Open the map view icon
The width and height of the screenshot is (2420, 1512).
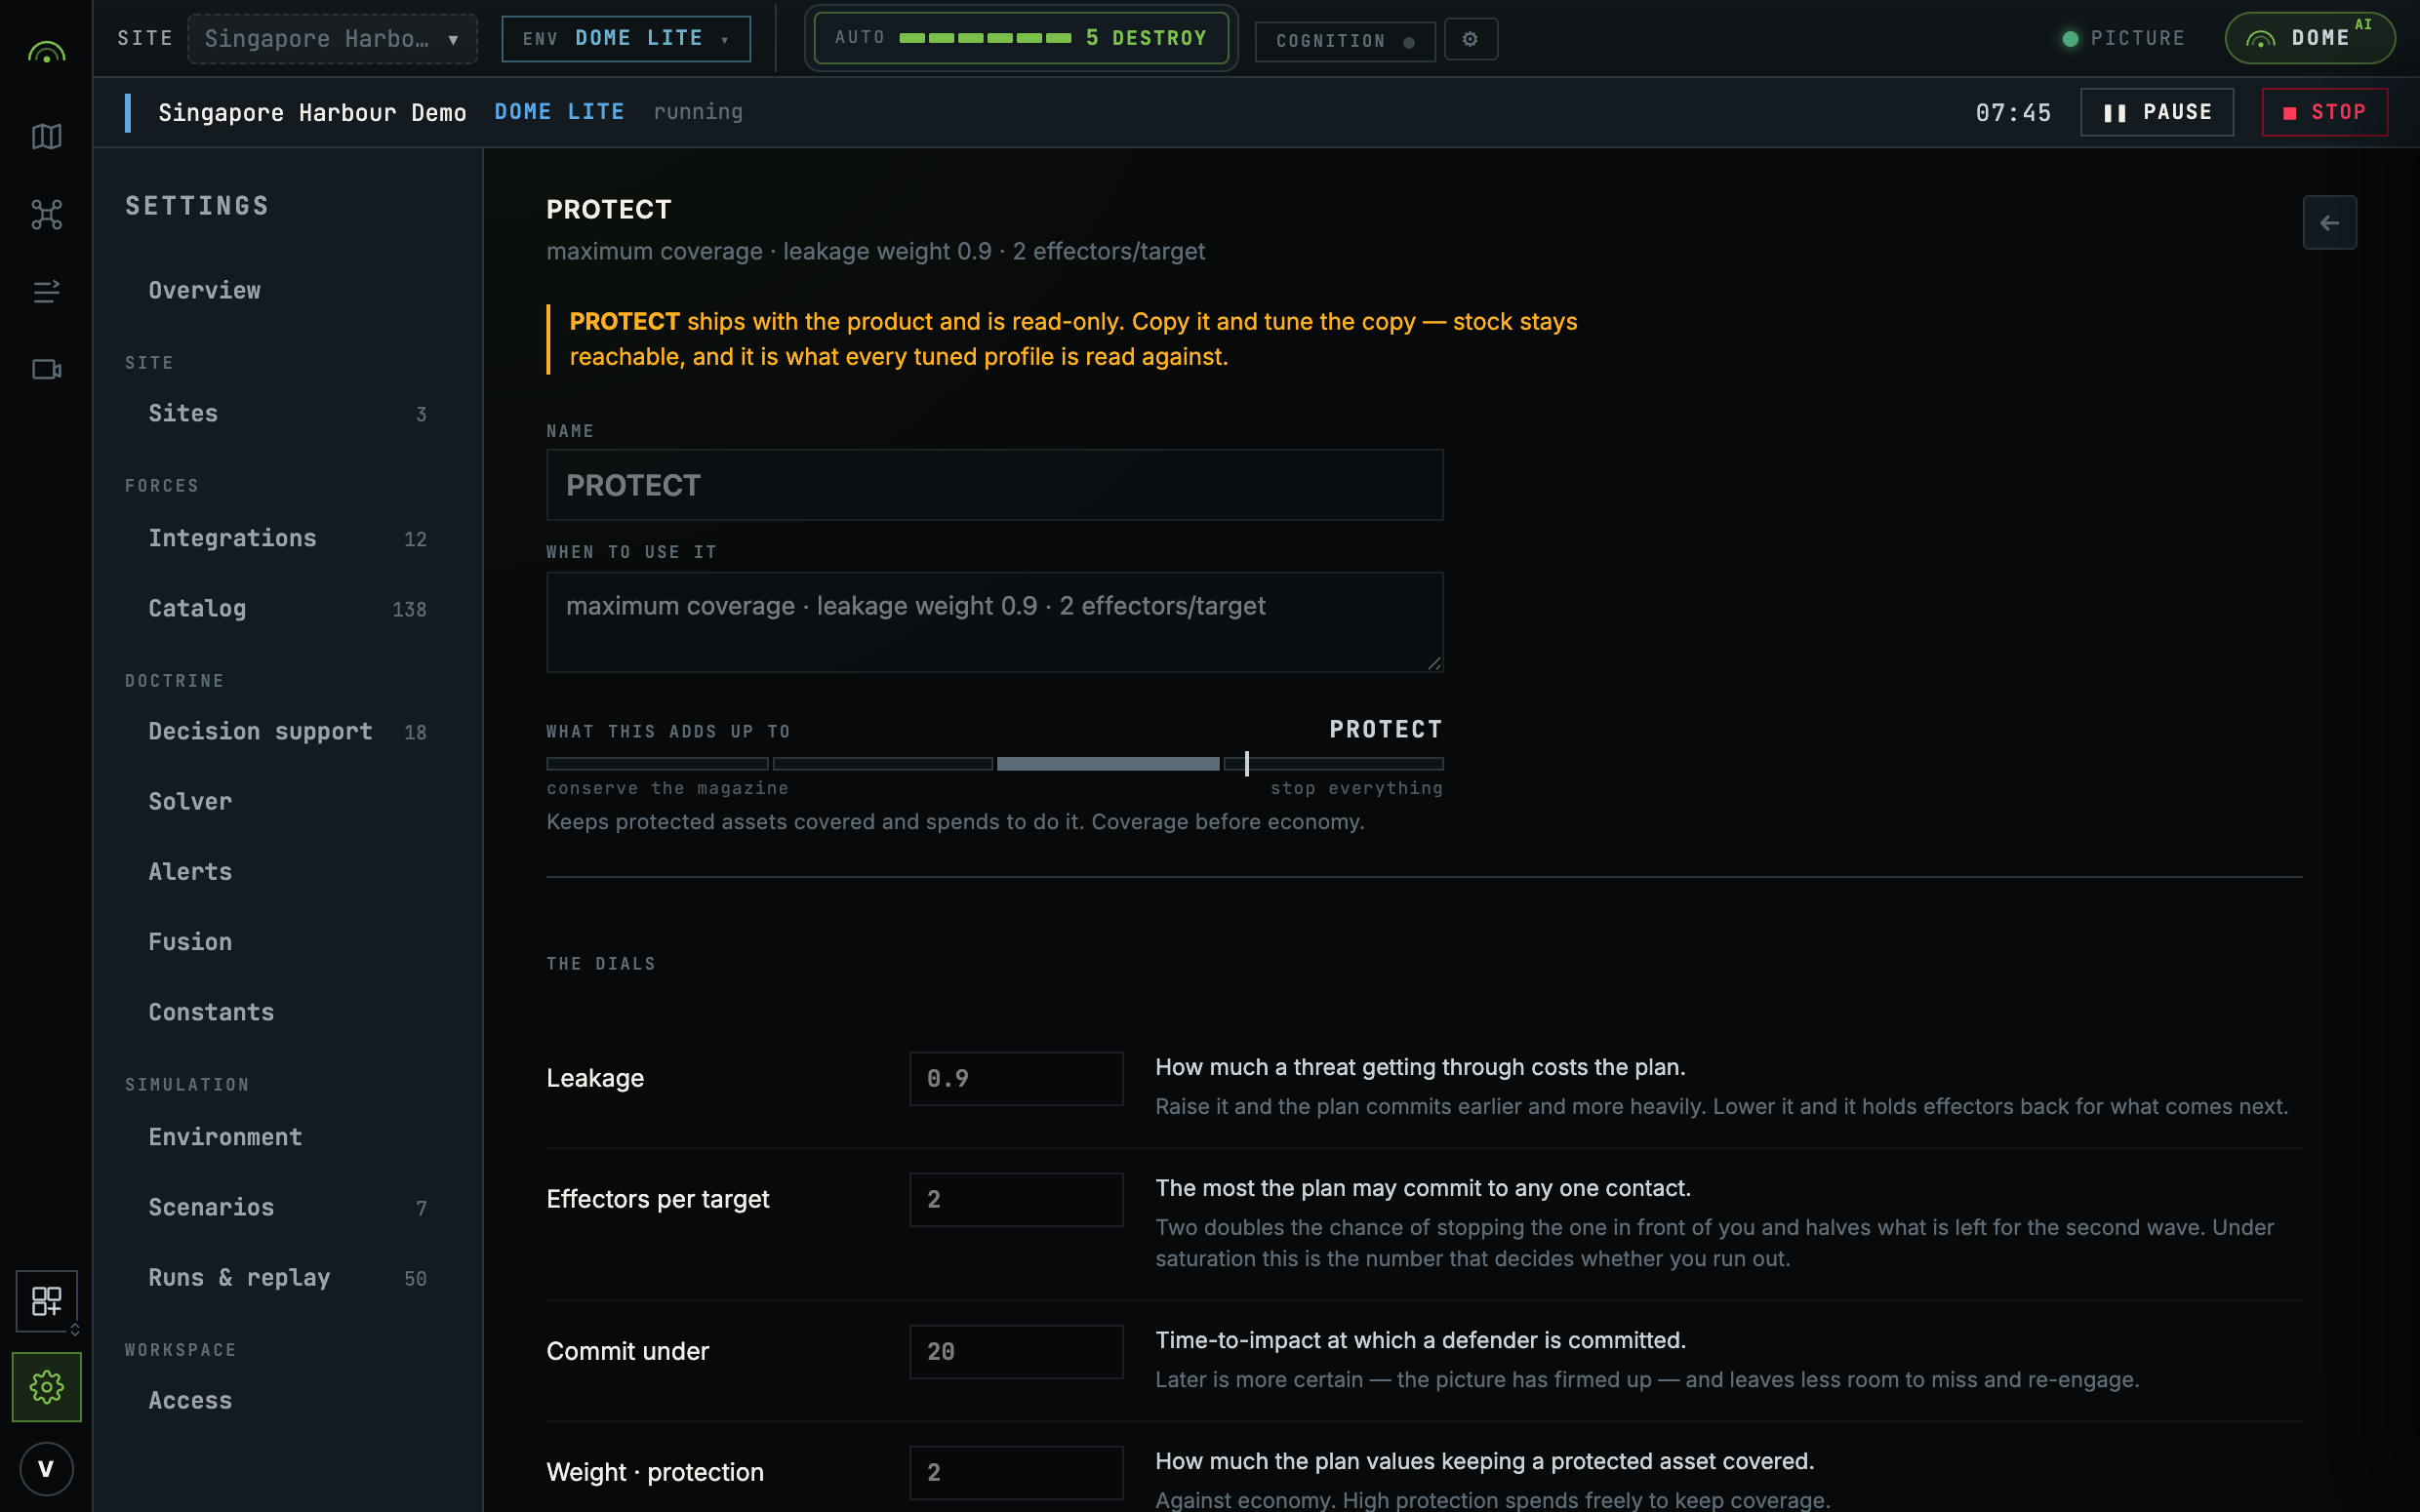tap(46, 136)
